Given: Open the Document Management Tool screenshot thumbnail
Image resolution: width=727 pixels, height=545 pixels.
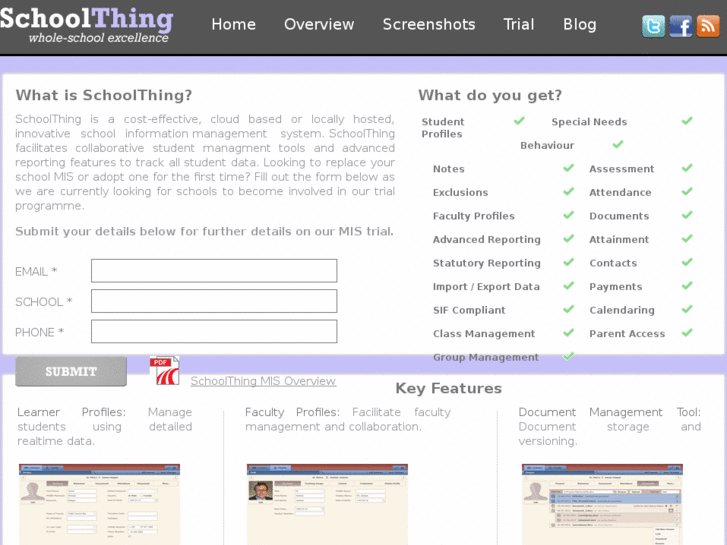Looking at the screenshot, I should pos(602,504).
